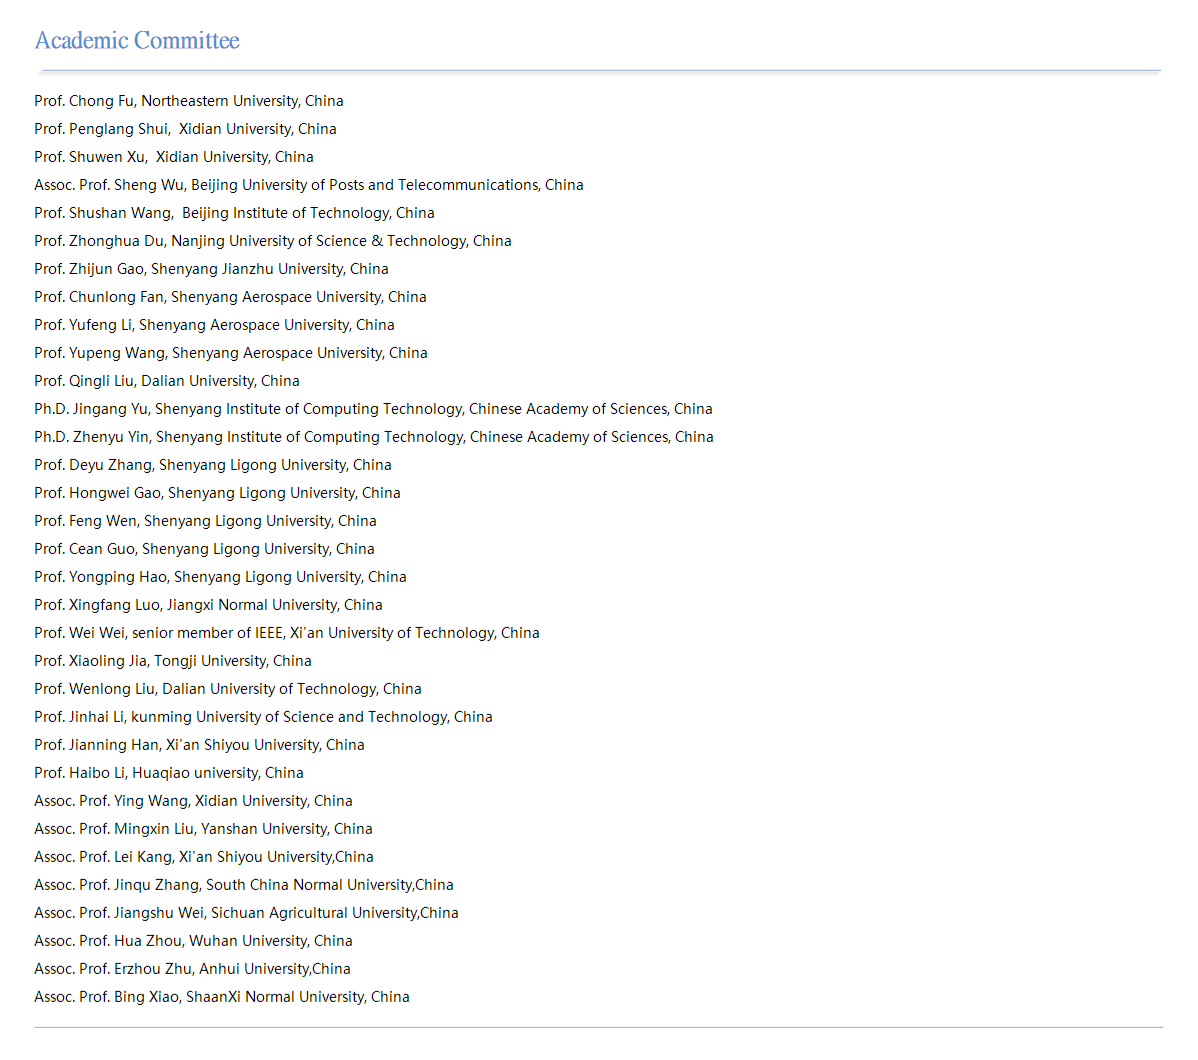Select Assoc. Prof. Jinqu Zhang line
The image size is (1198, 1060).
click(x=244, y=886)
